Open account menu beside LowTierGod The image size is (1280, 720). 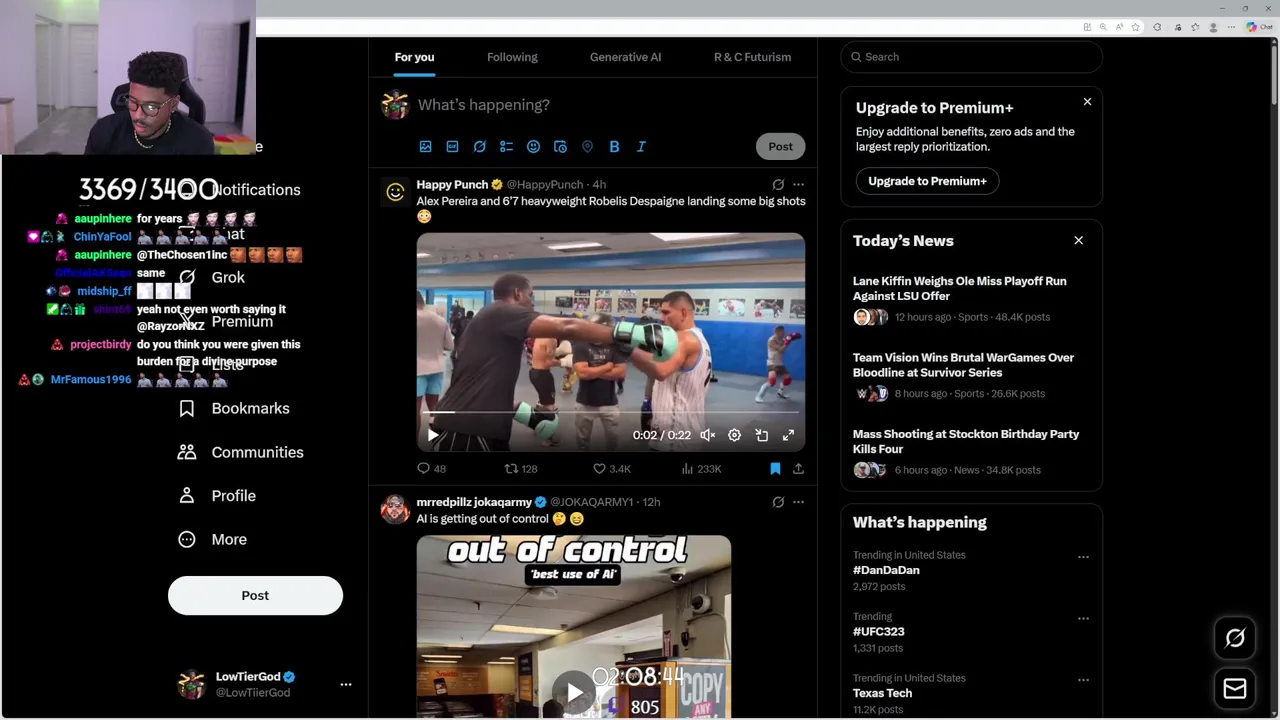coord(346,684)
